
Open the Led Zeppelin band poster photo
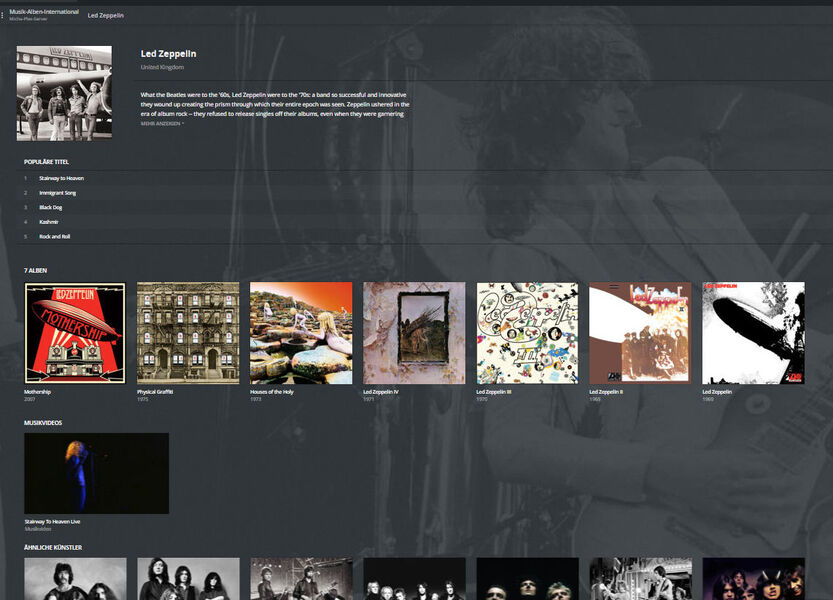click(64, 93)
